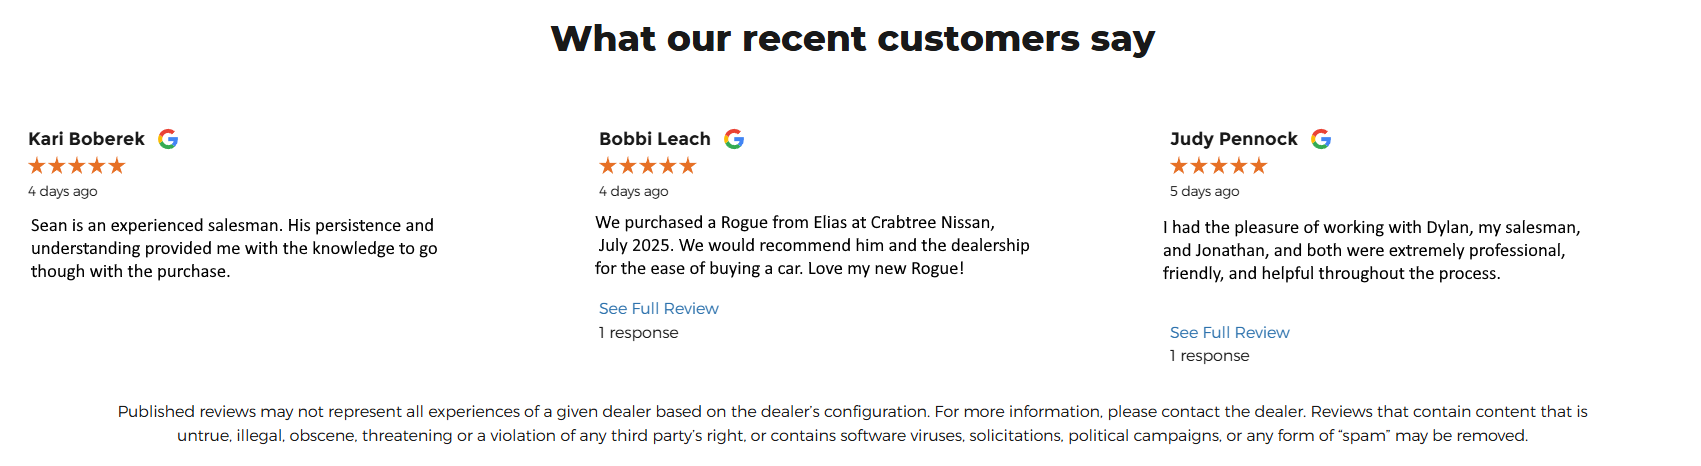Select reviewer name Judy Pennock
The width and height of the screenshot is (1701, 466).
[x=1234, y=139]
